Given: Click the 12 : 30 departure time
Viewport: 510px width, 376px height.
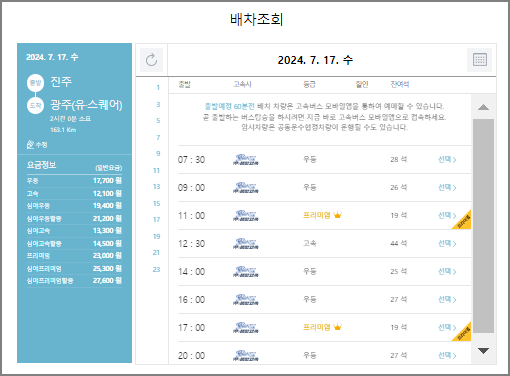Looking at the screenshot, I should [x=191, y=244].
